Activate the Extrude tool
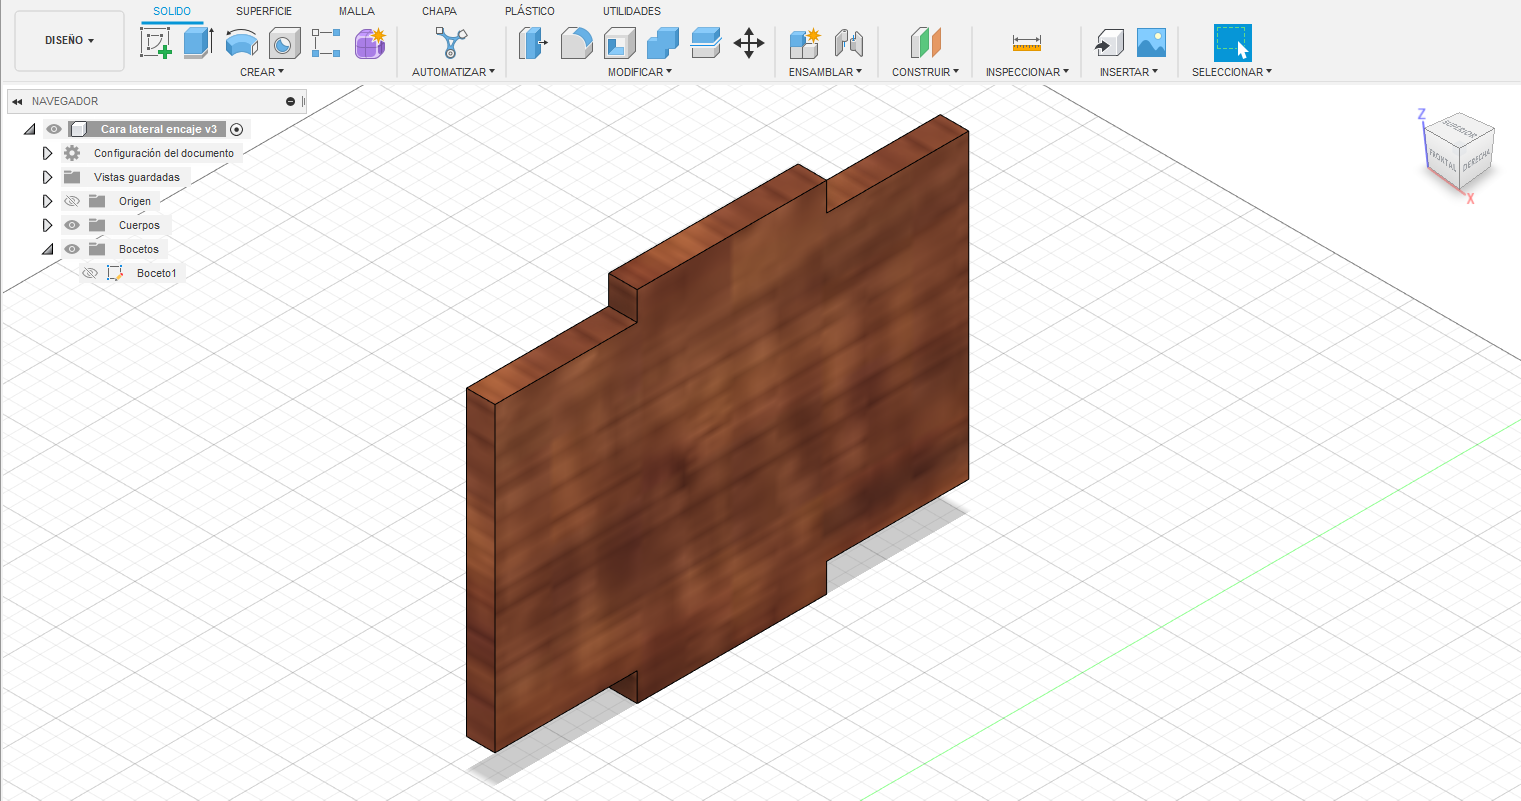This screenshot has height=801, width=1521. click(x=198, y=43)
